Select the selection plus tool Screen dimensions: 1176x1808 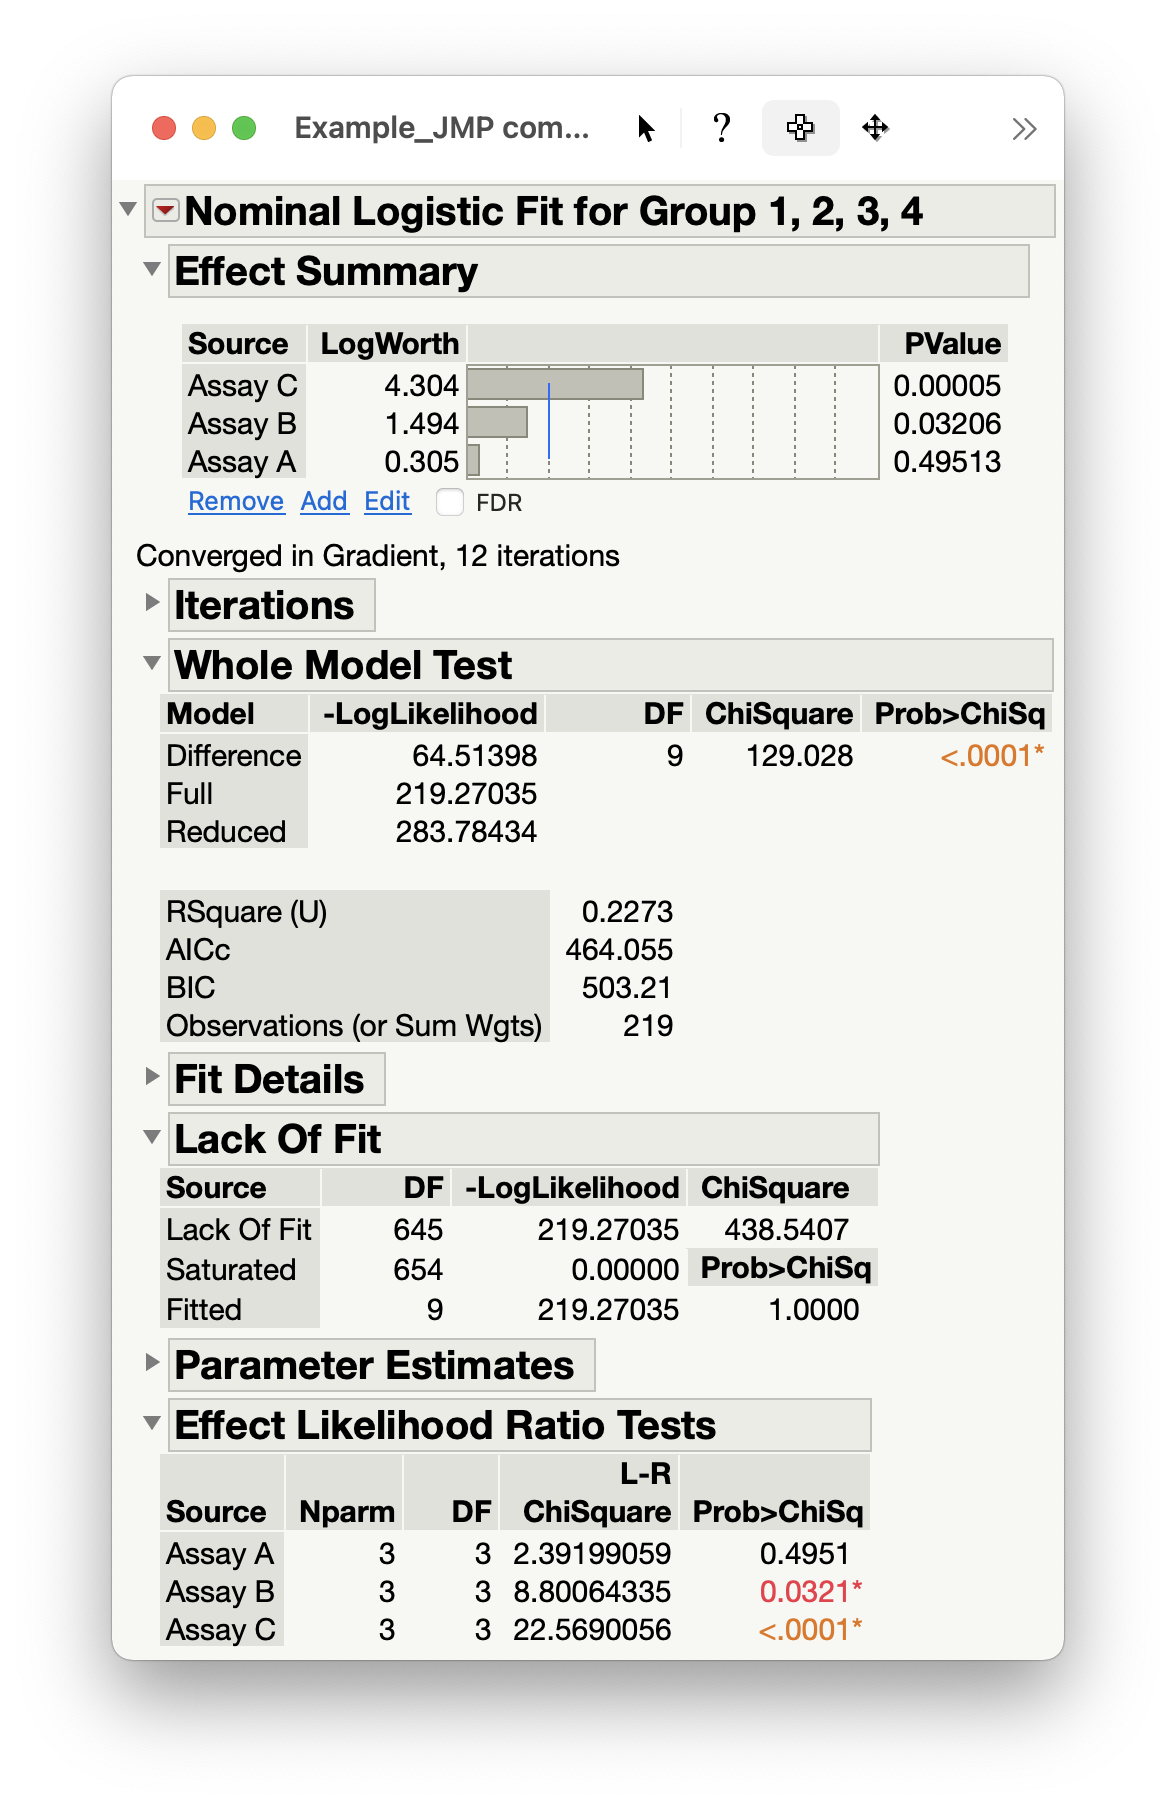800,128
